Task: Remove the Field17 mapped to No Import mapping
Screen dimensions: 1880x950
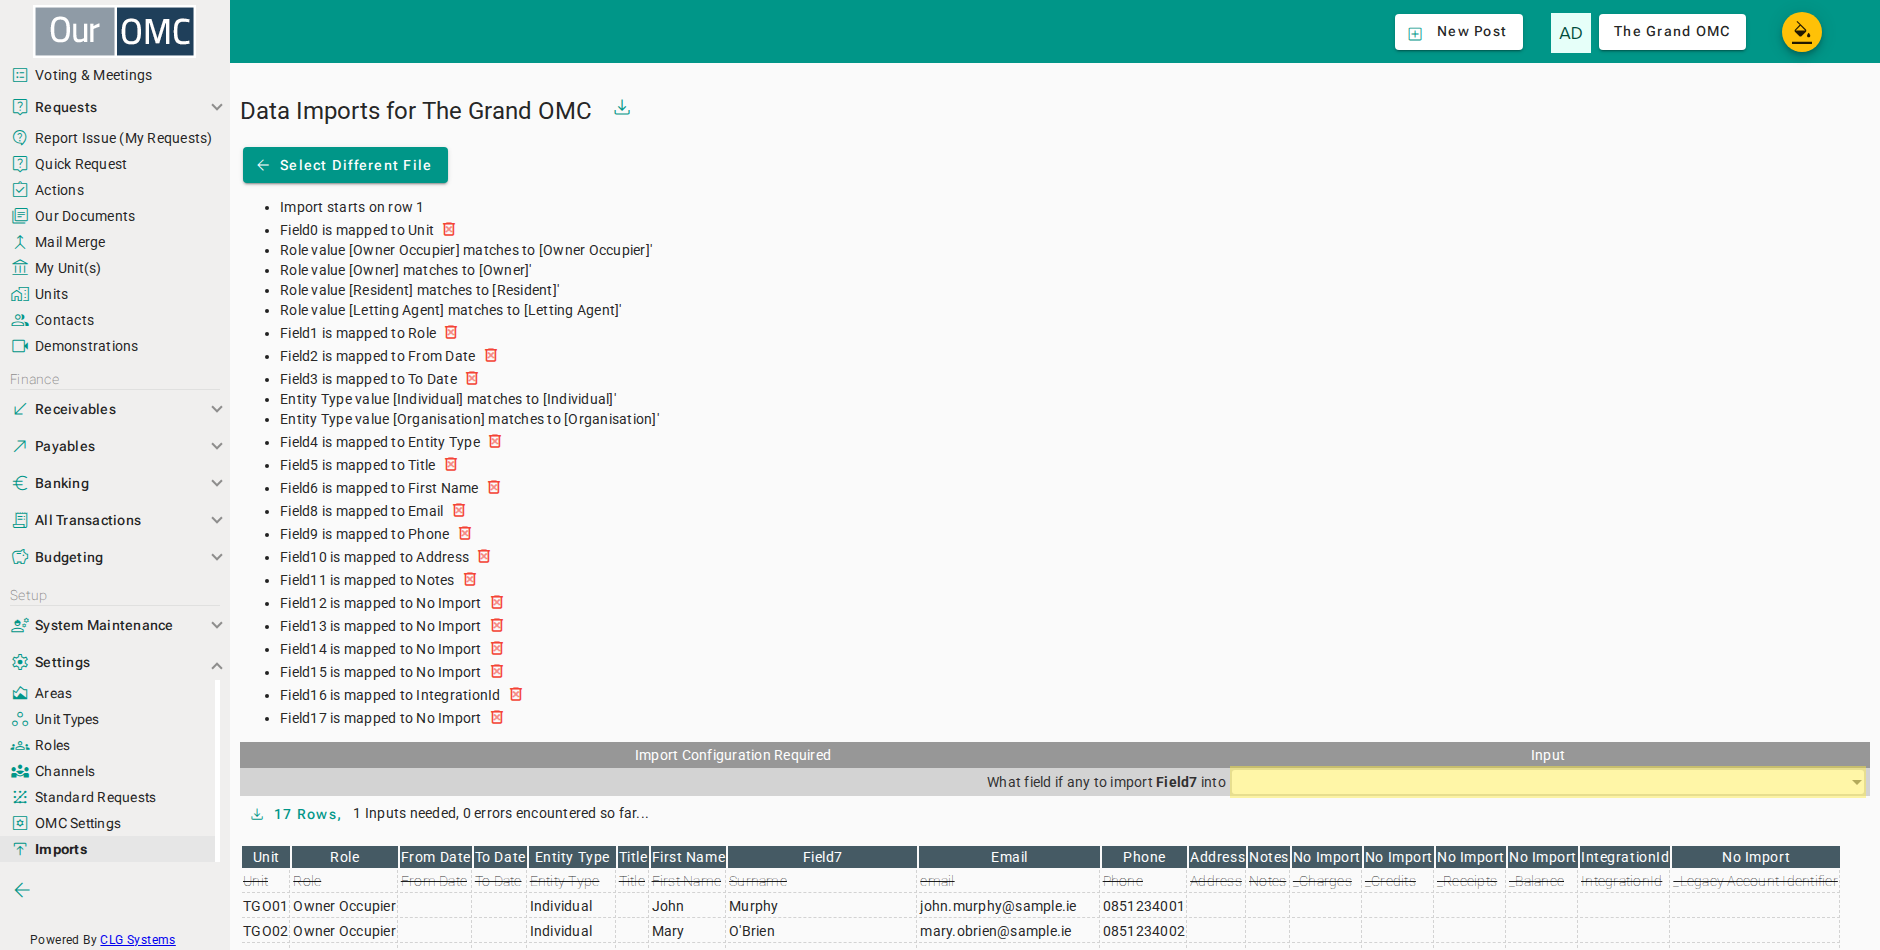Action: coord(497,718)
